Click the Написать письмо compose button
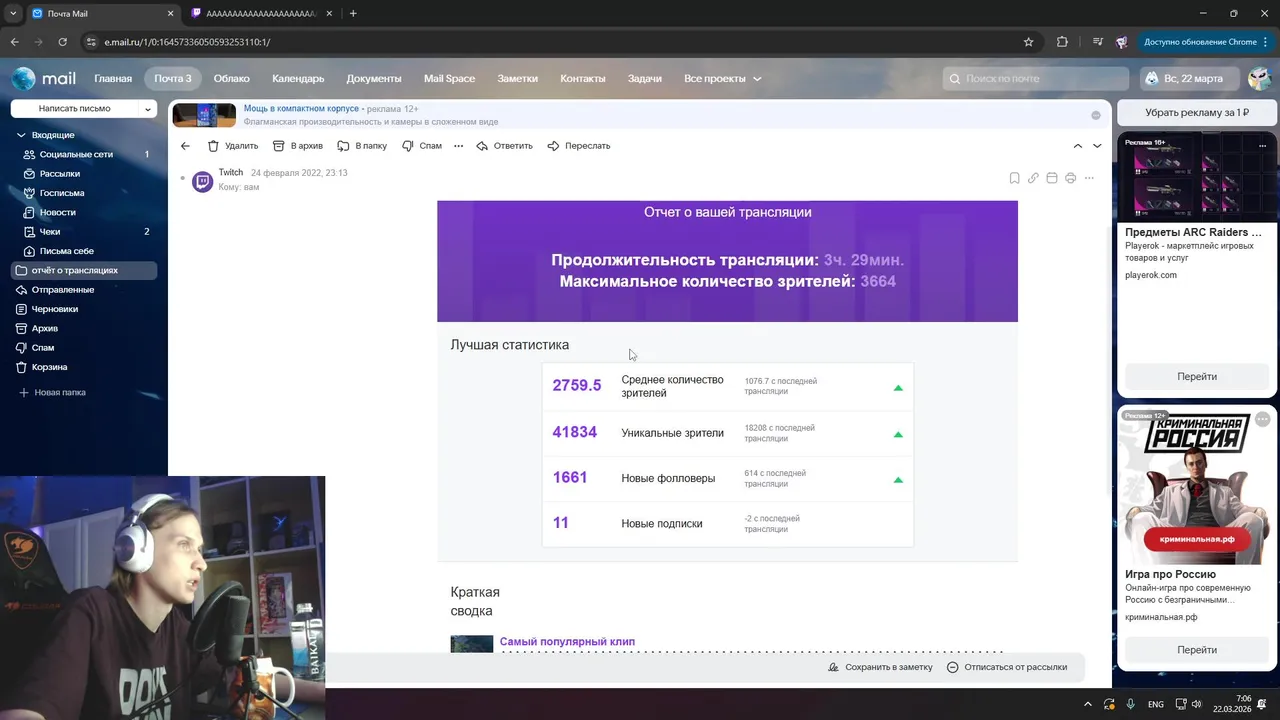This screenshot has width=1280, height=720. 75,108
